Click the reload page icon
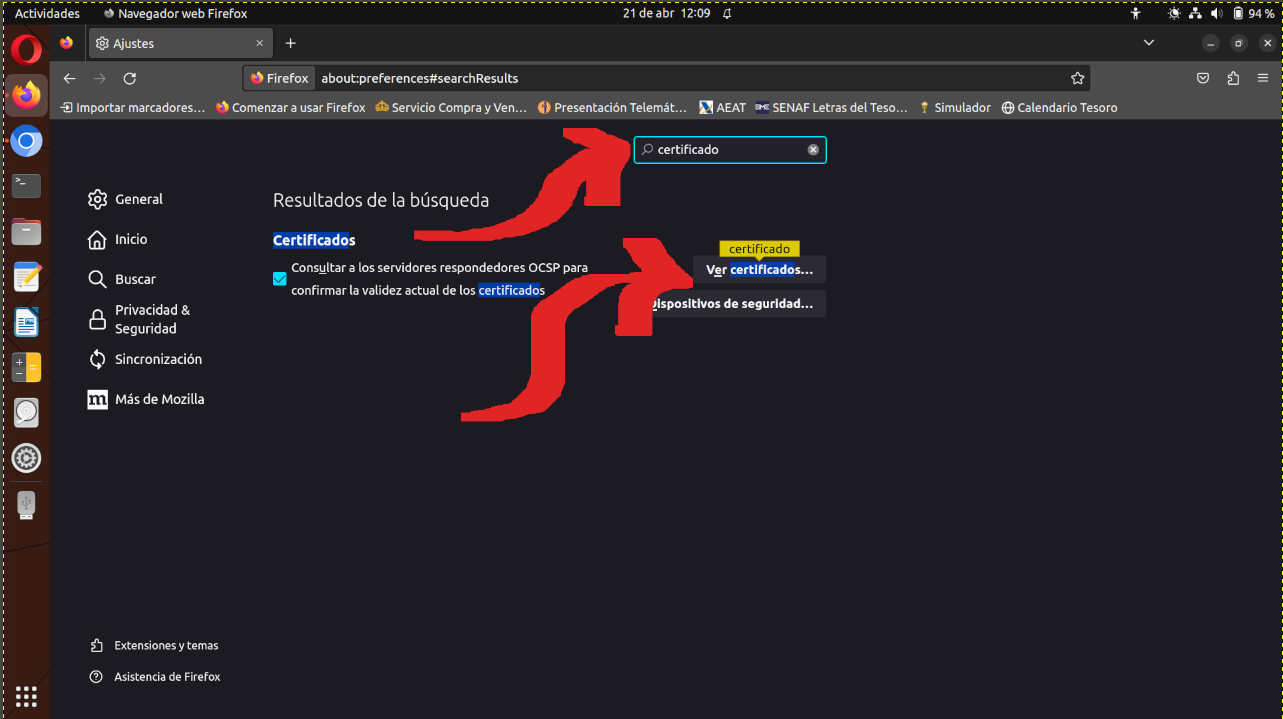The image size is (1283, 719). click(x=129, y=78)
